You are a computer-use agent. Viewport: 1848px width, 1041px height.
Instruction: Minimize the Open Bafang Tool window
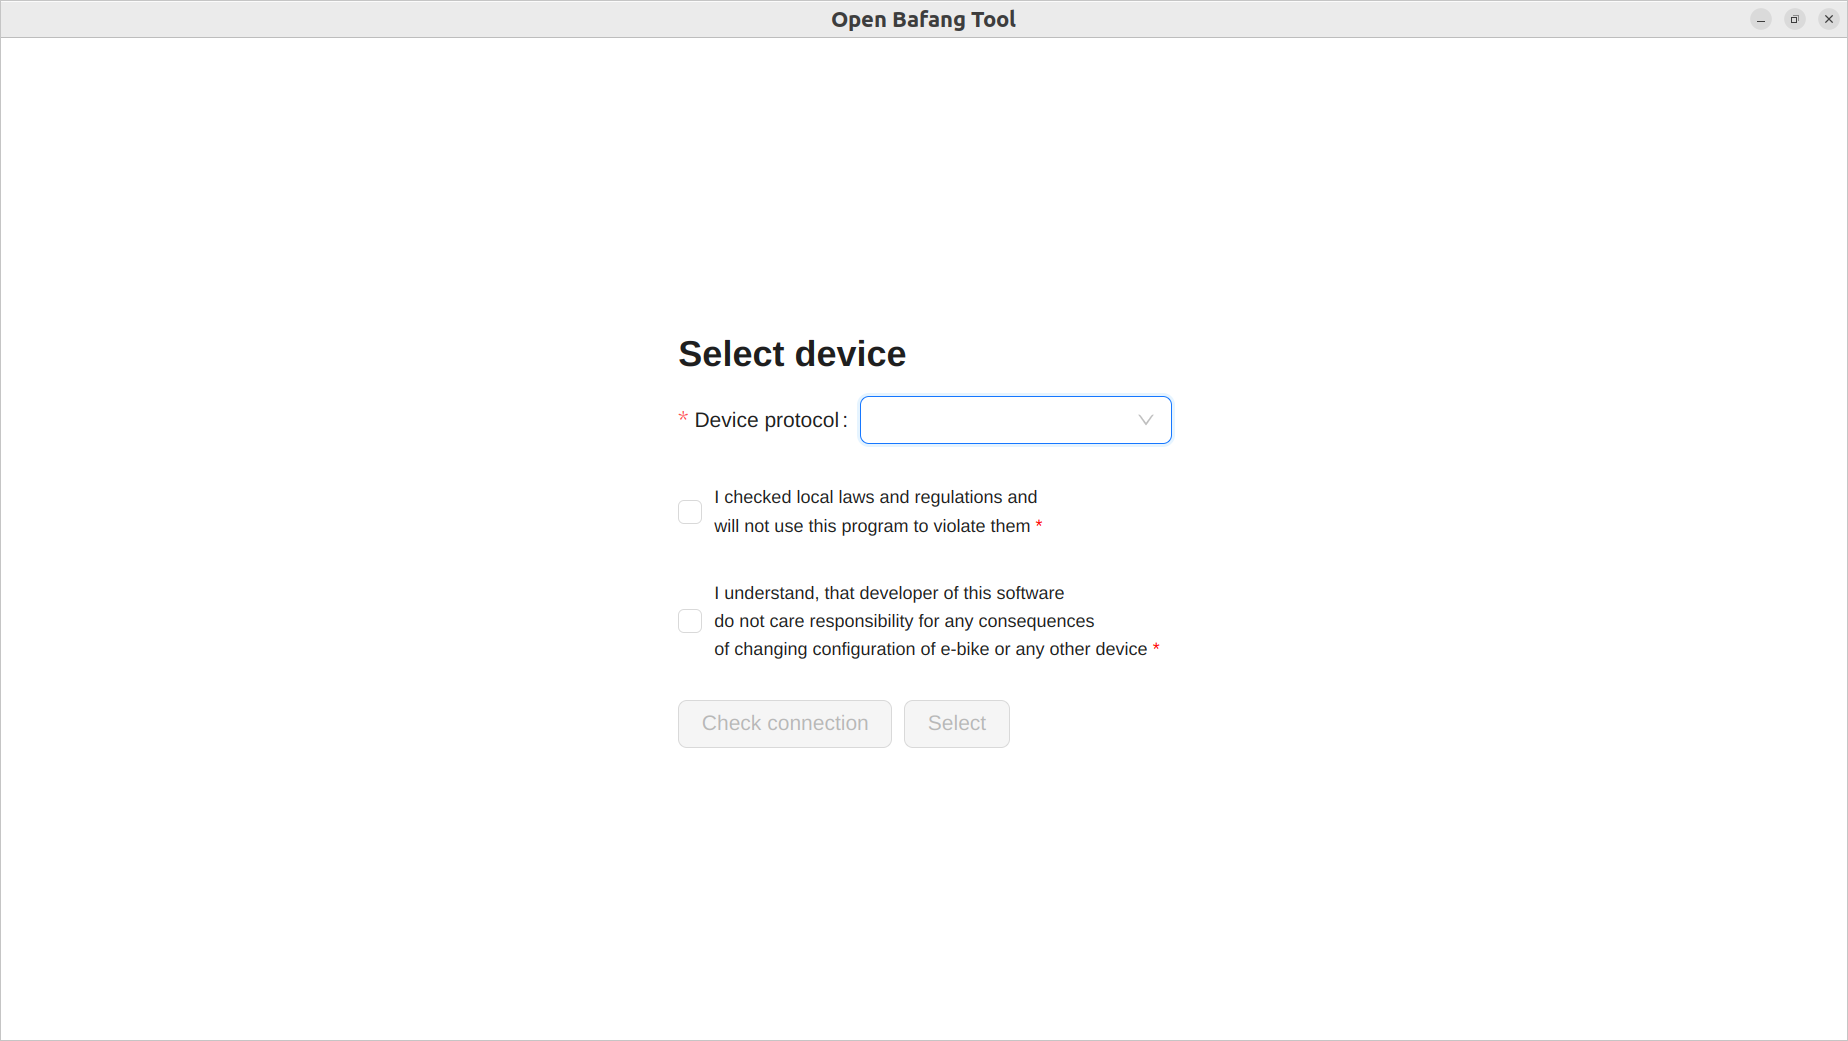click(x=1761, y=19)
